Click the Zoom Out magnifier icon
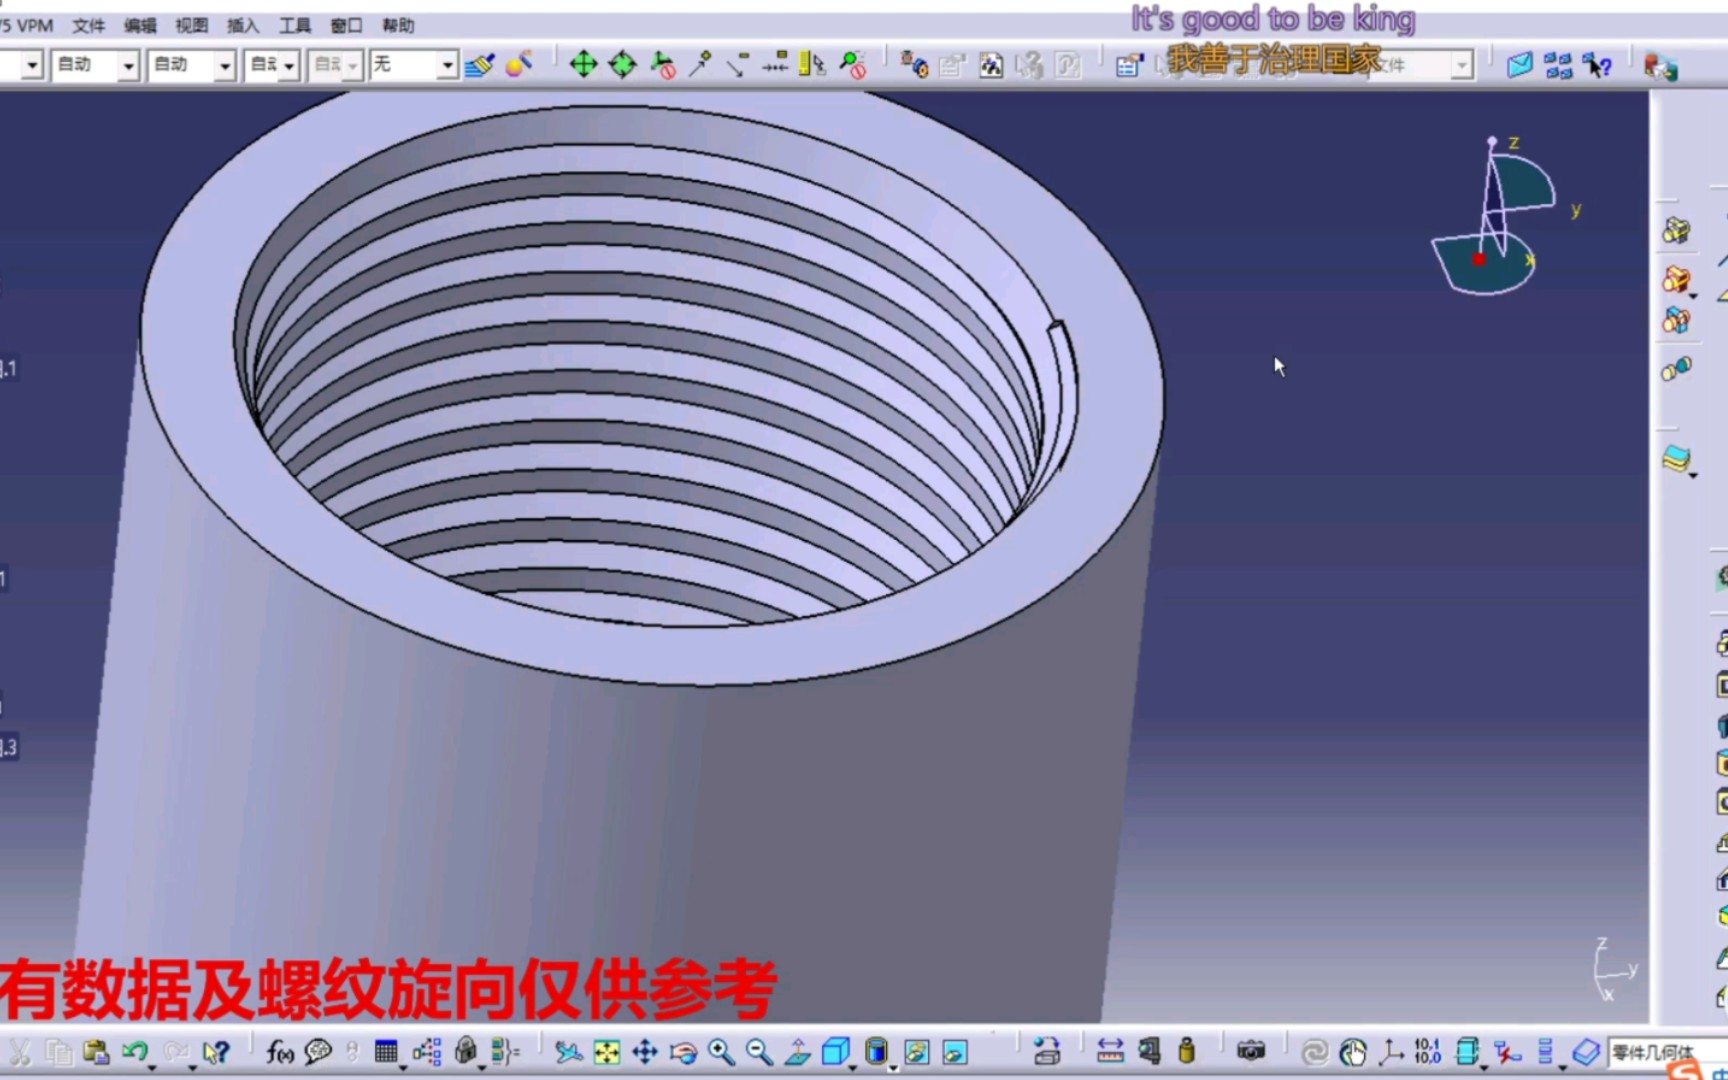Viewport: 1728px width, 1080px height. pyautogui.click(x=759, y=1051)
